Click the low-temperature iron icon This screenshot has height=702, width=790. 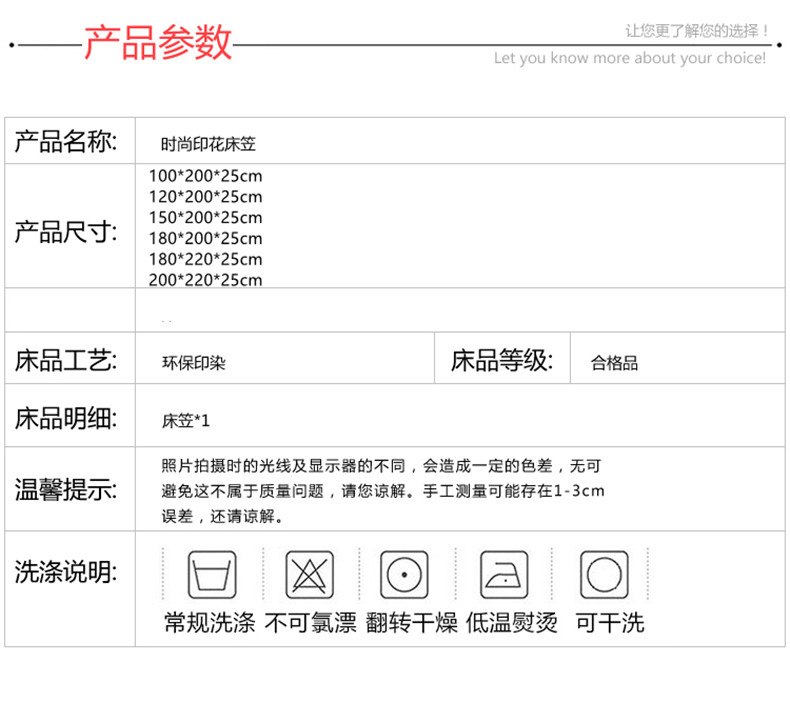[504, 575]
